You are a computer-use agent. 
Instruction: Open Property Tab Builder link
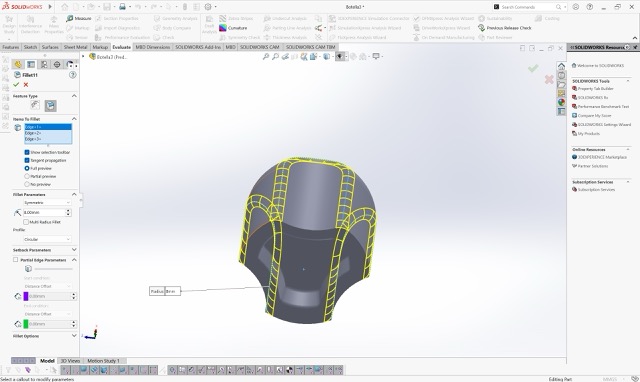click(595, 89)
